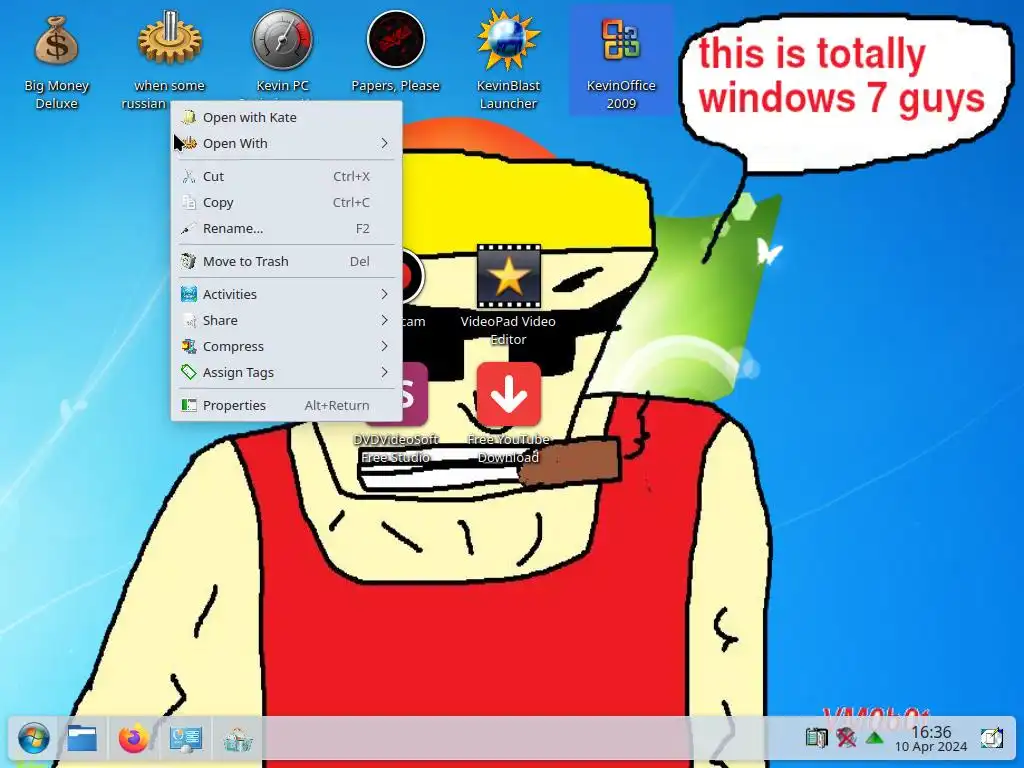
Task: Expand the Activities submenu
Action: (286, 295)
